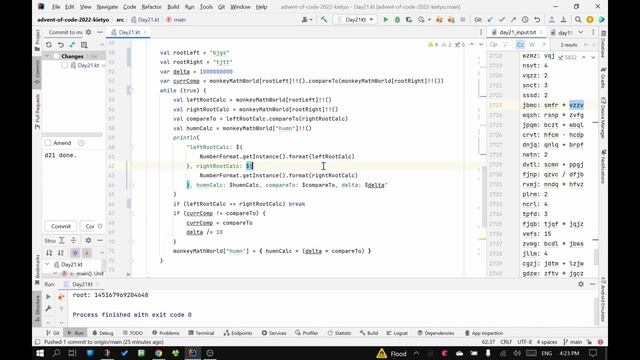Open Structure panel settings gear
The height and width of the screenshot is (360, 640).
88,240
